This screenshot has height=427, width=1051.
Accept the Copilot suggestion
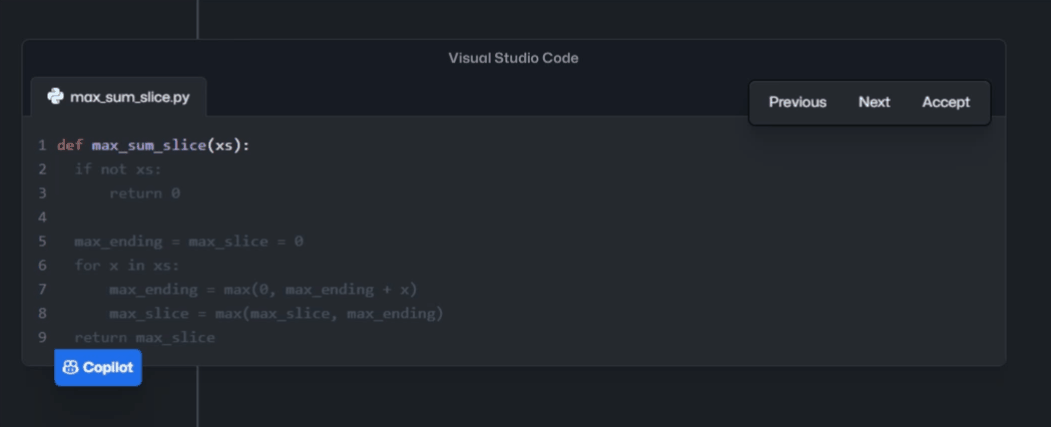[946, 103]
